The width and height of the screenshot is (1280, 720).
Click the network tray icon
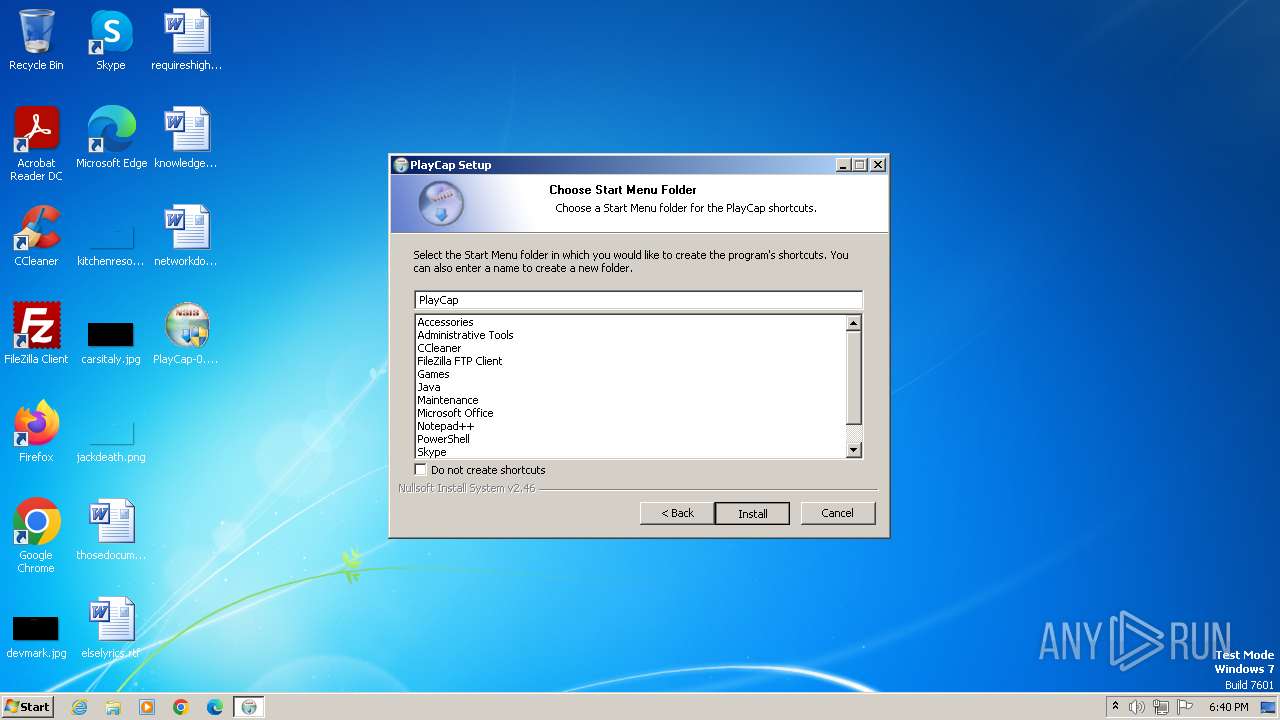(1161, 707)
